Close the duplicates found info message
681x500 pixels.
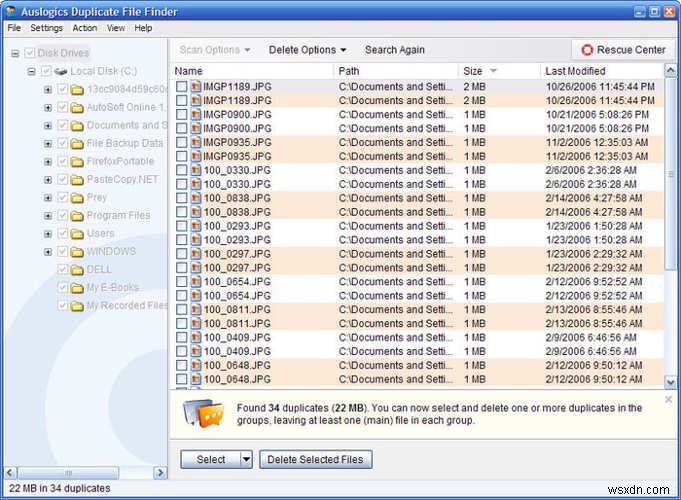point(668,399)
